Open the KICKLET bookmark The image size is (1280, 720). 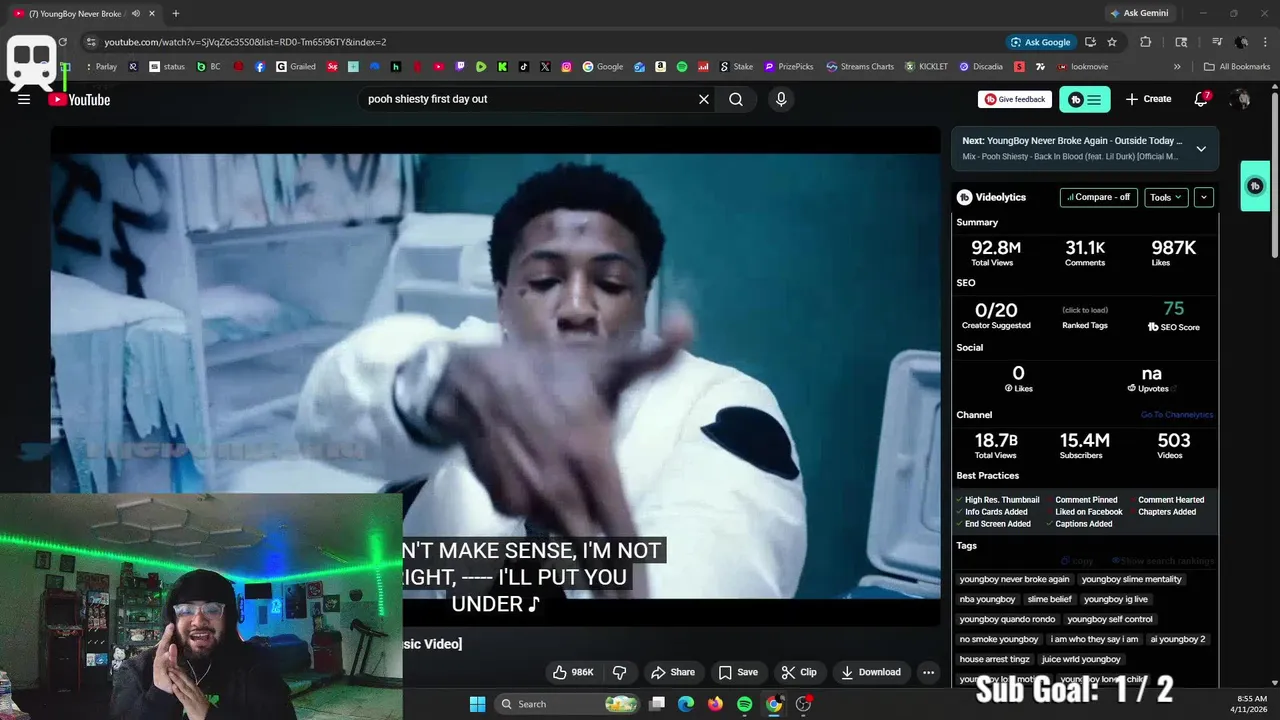pyautogui.click(x=926, y=67)
